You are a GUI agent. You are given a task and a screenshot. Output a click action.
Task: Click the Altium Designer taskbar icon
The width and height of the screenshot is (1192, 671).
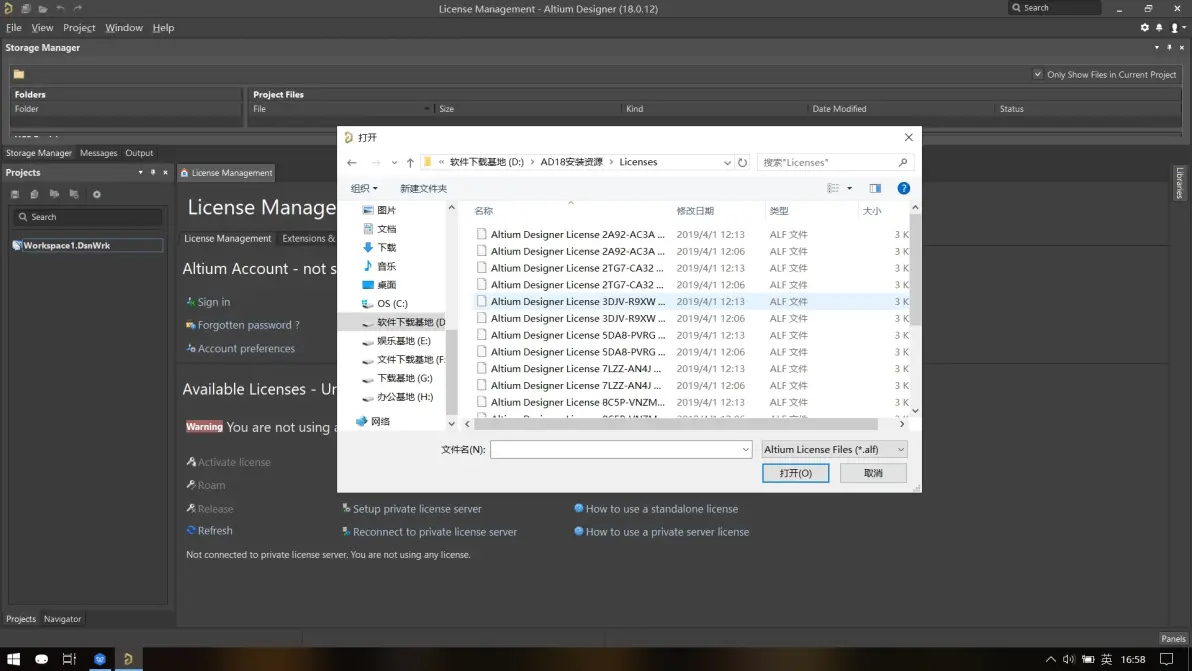(x=128, y=659)
